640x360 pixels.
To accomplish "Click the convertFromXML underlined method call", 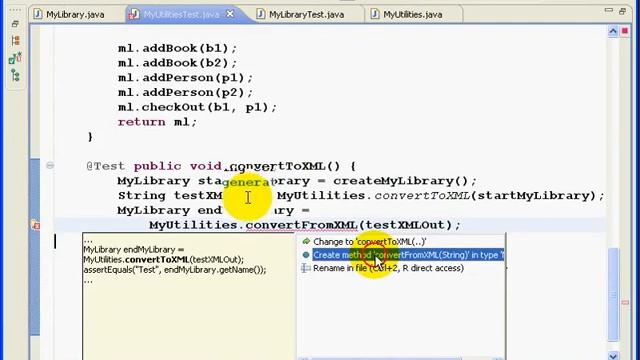I will click(x=301, y=225).
